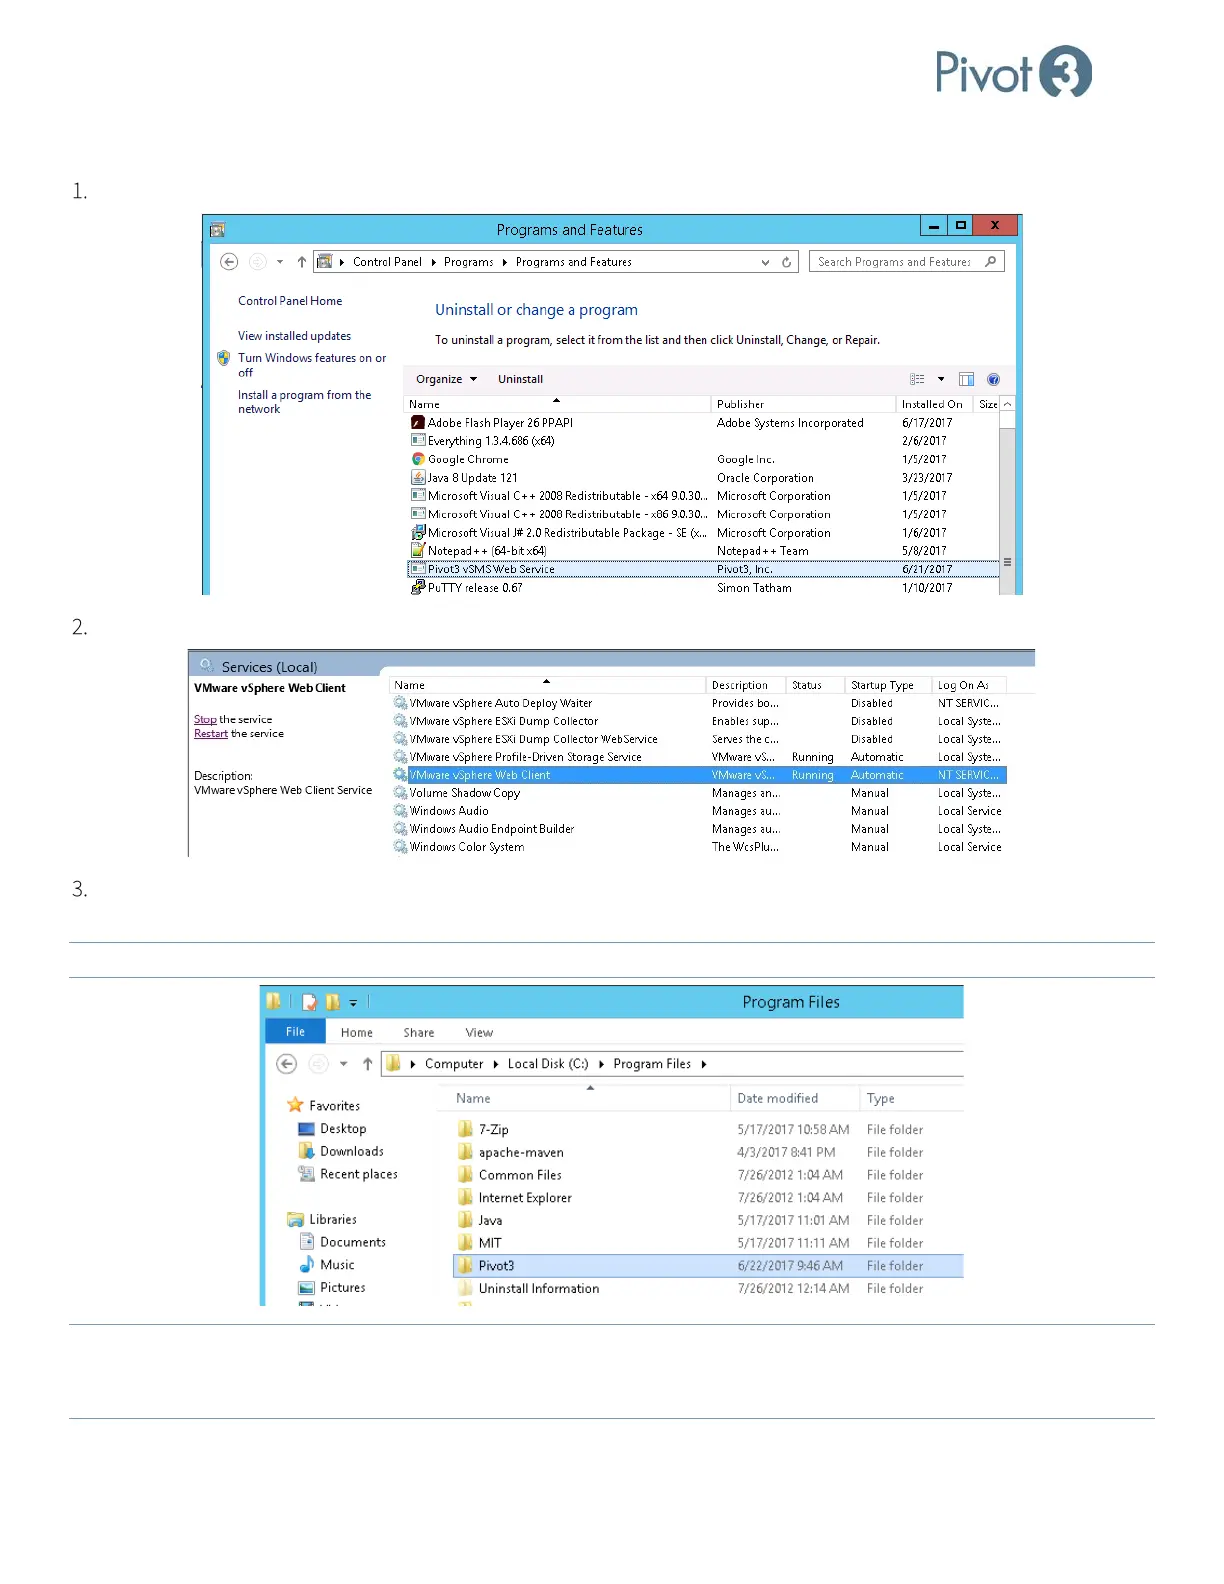Click search magnifier in Search Programs and Features

tap(990, 262)
